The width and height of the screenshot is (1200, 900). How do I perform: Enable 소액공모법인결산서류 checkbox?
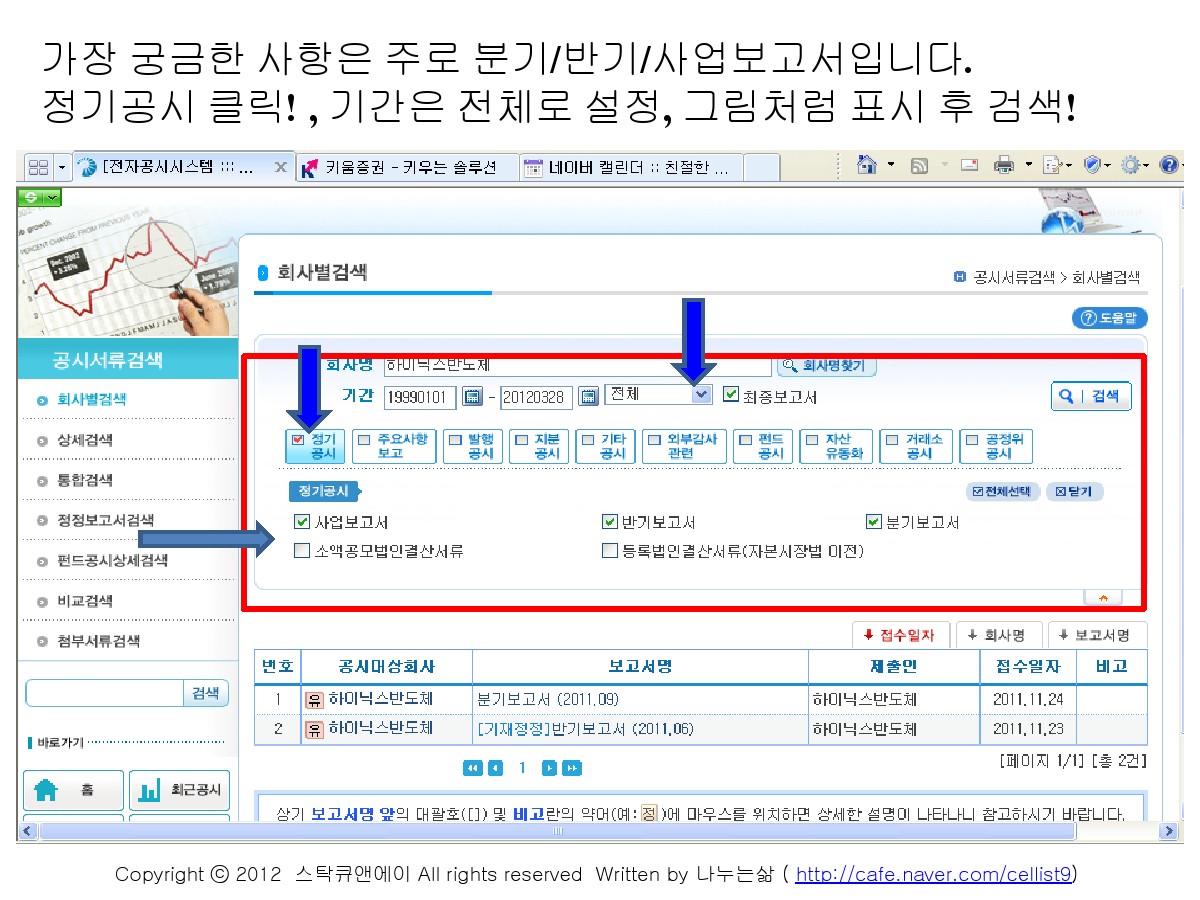click(302, 551)
